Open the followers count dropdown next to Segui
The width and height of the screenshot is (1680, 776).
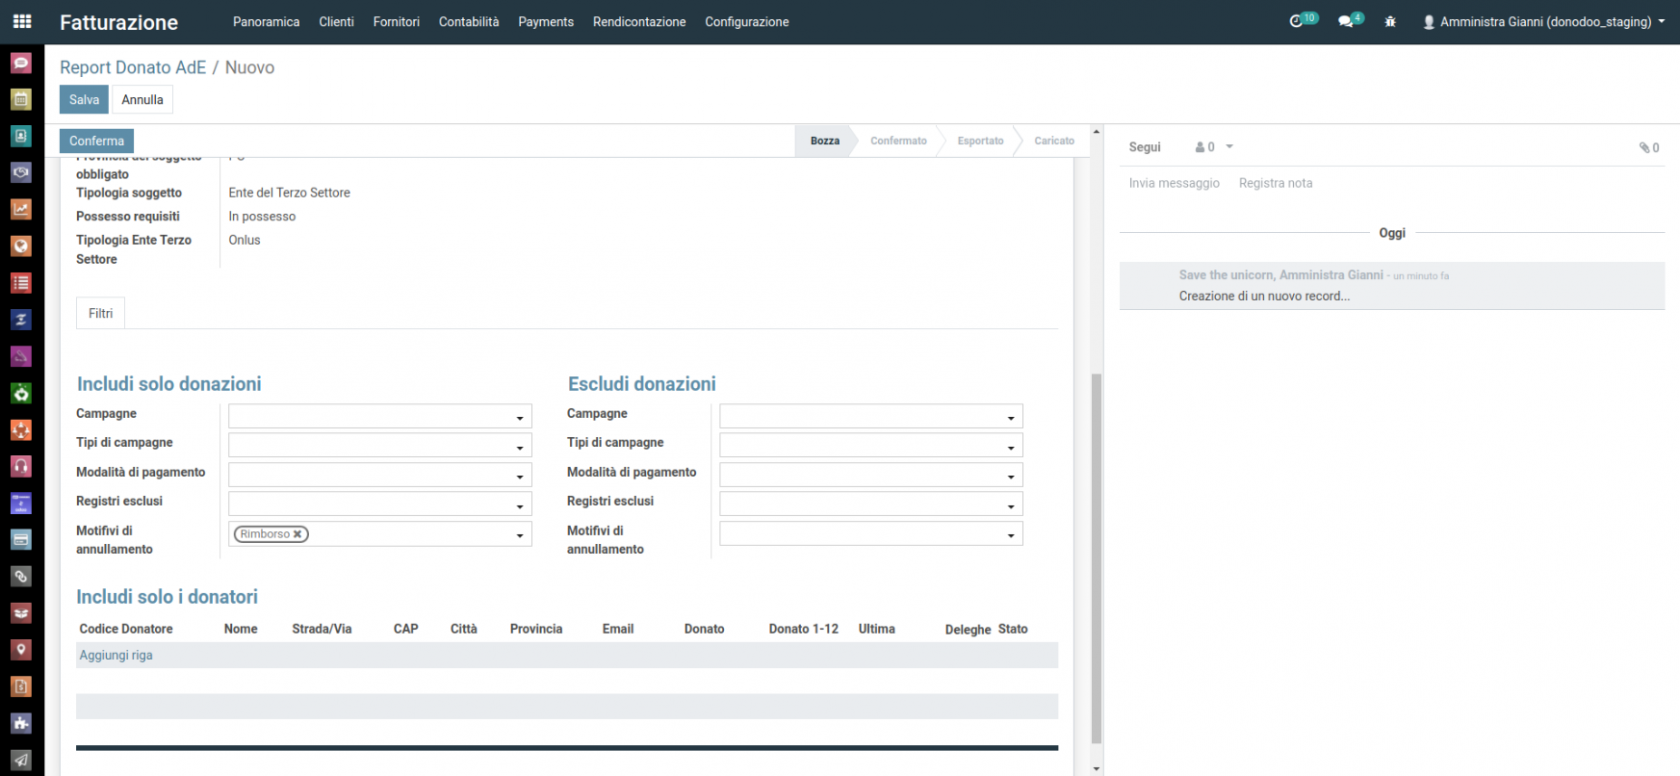click(1214, 147)
